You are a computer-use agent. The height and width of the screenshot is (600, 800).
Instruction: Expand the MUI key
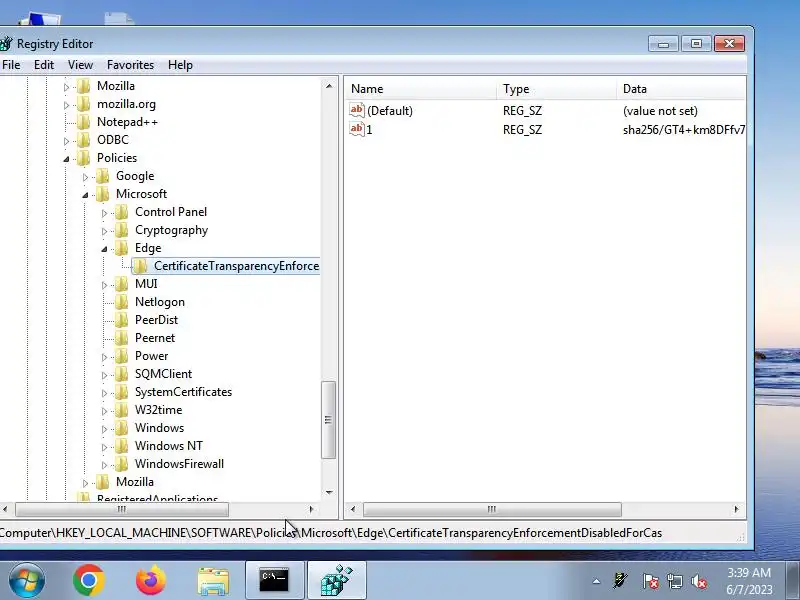tap(104, 285)
